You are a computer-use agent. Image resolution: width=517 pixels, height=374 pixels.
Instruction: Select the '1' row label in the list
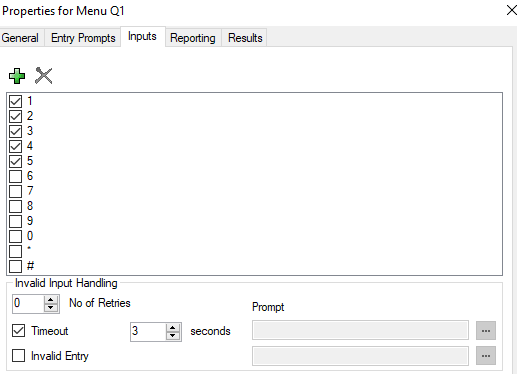[x=30, y=101]
